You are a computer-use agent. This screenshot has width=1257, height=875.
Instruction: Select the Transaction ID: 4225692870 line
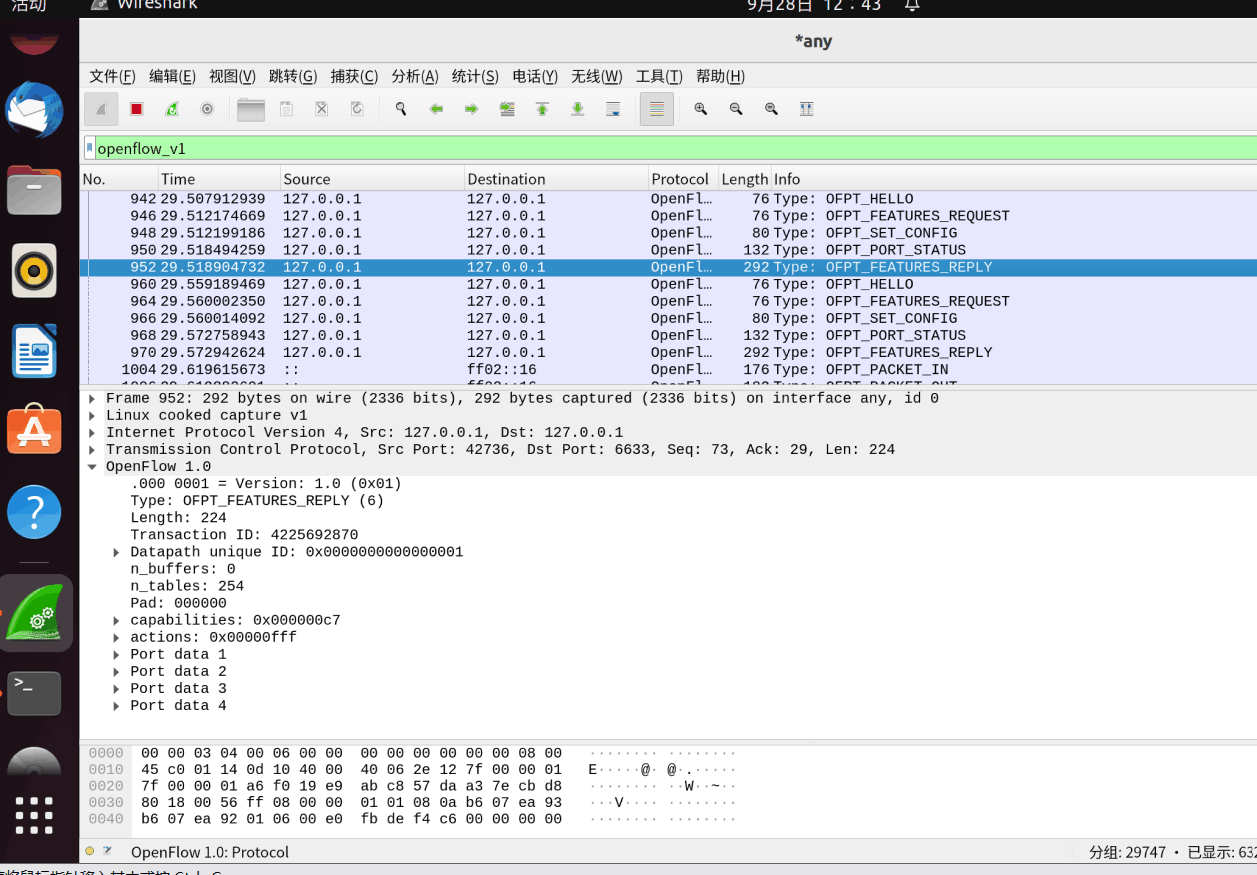tap(244, 535)
